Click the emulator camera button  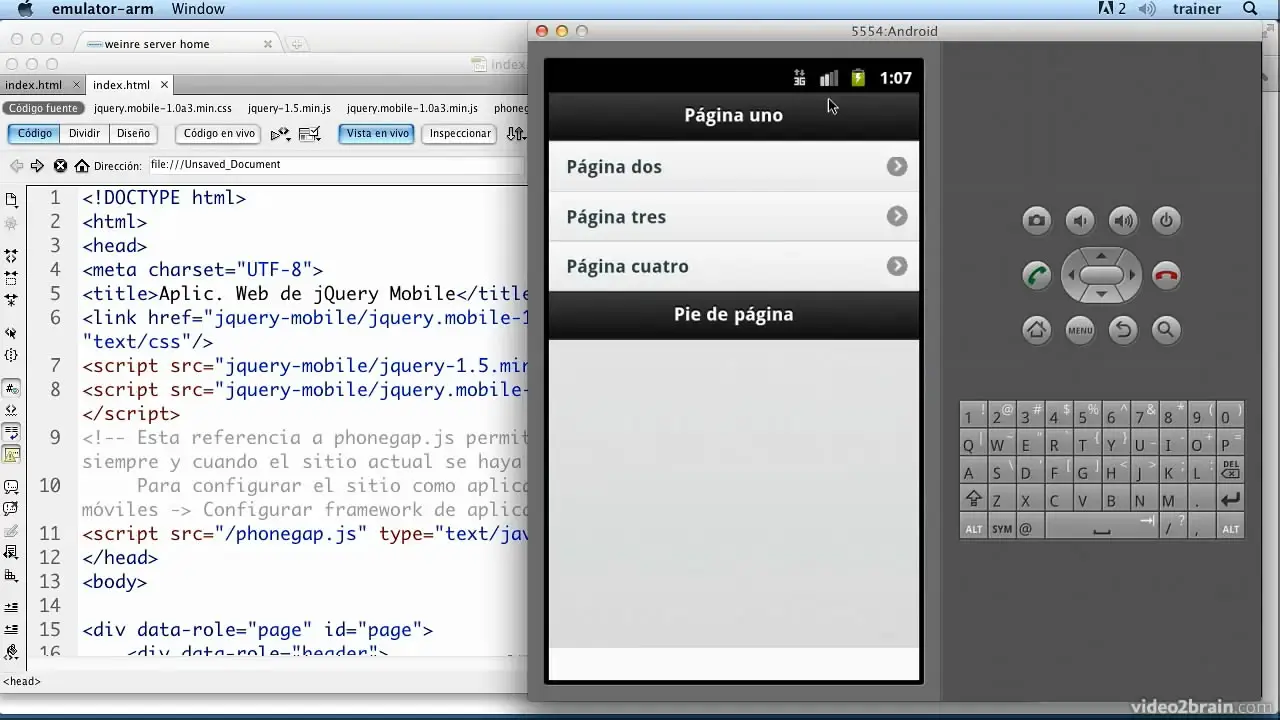pyautogui.click(x=1037, y=221)
